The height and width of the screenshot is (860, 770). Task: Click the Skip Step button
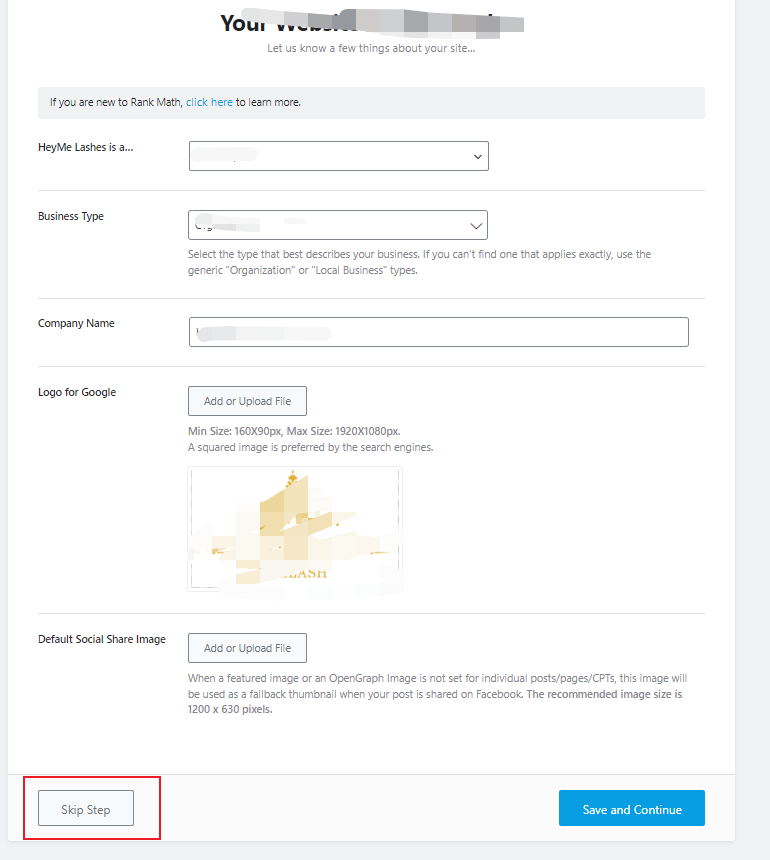point(86,809)
